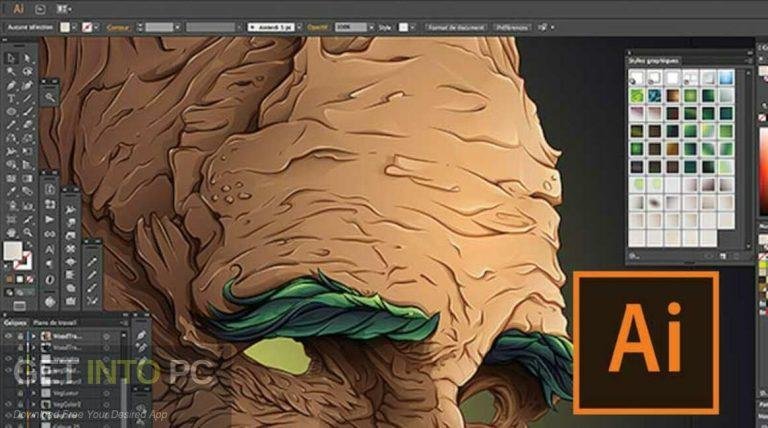The image size is (768, 428).
Task: Select the Direct Selection white arrow tool
Action: (27, 58)
